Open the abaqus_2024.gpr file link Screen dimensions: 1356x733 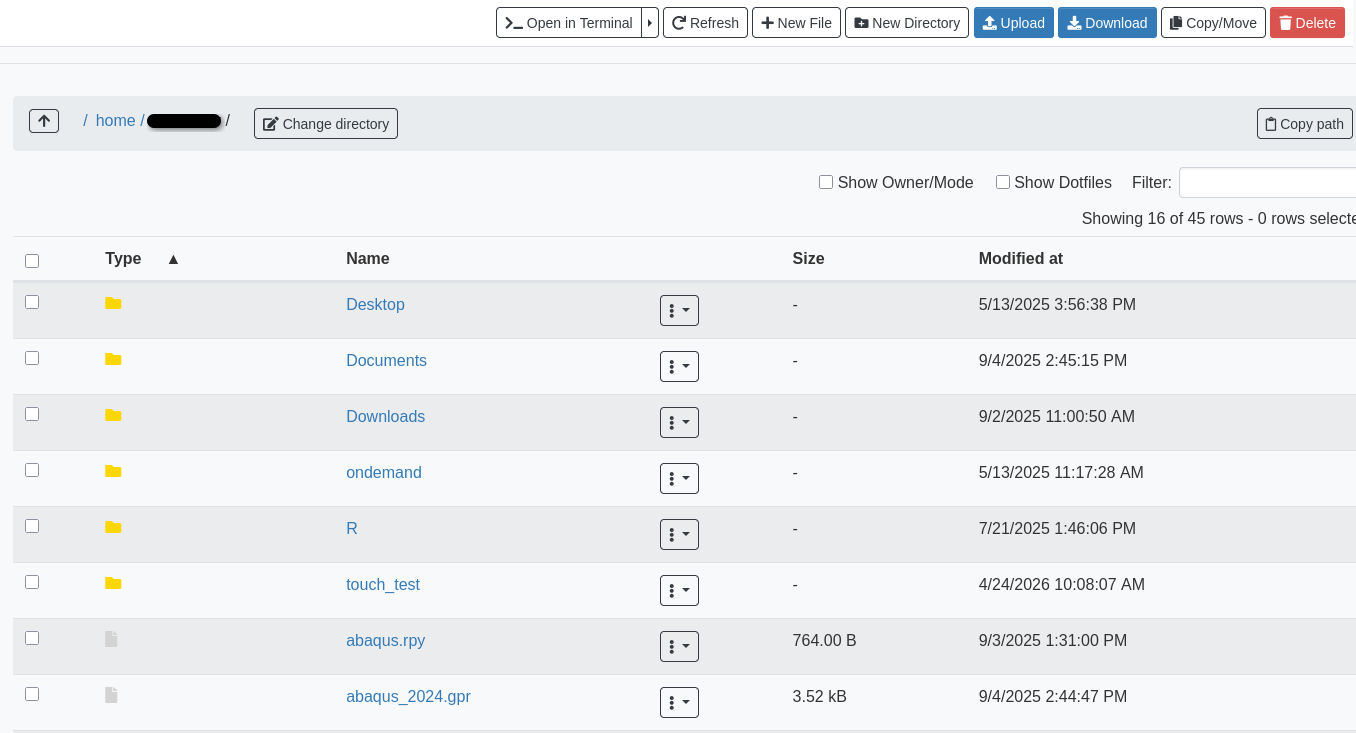coord(408,696)
